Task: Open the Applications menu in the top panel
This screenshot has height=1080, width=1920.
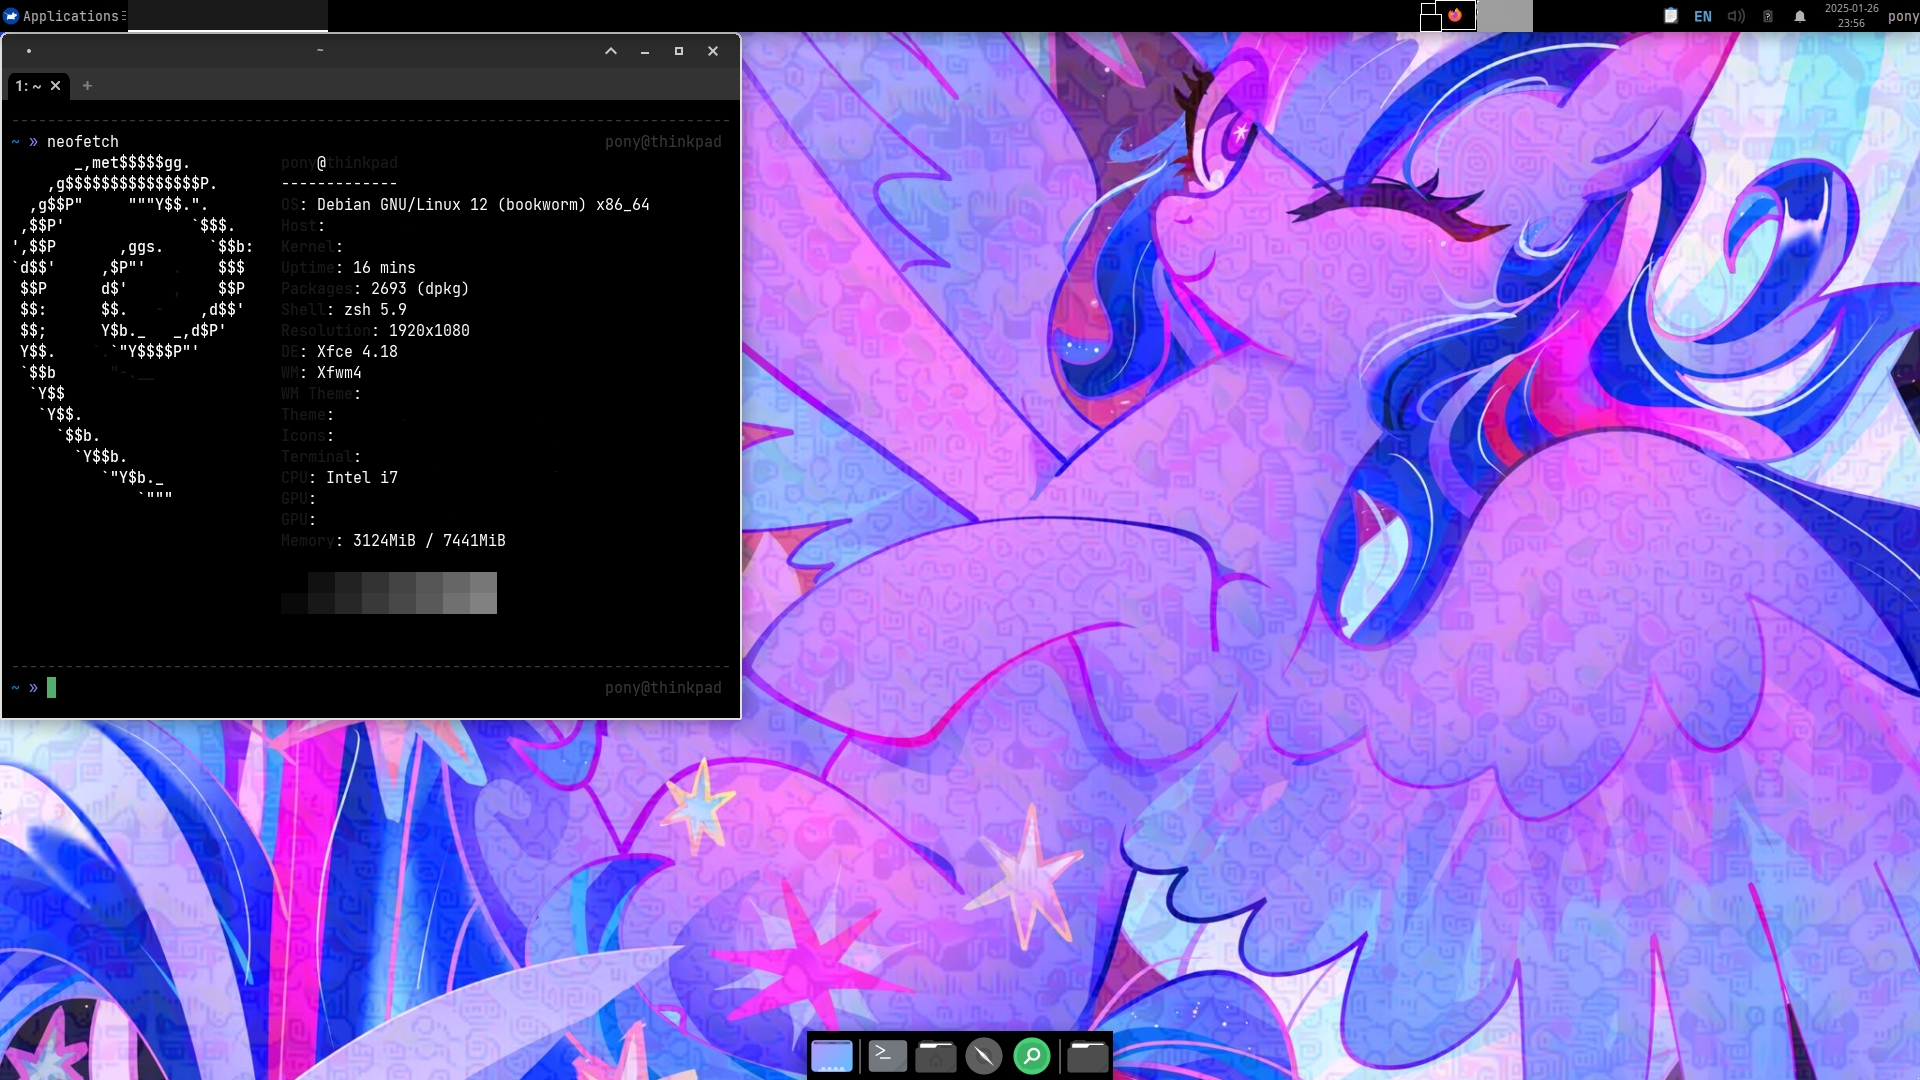Action: (63, 16)
